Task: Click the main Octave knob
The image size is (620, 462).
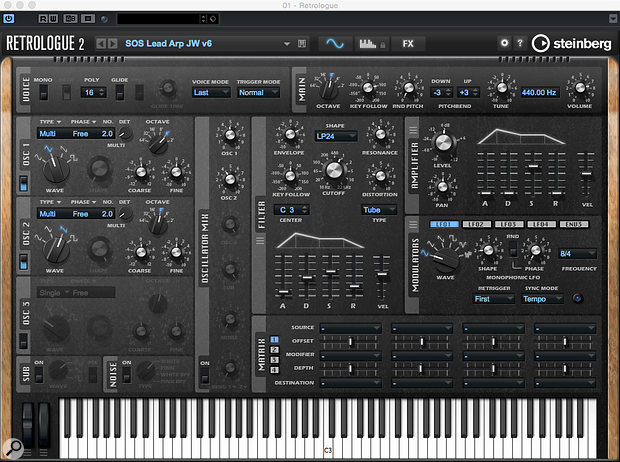Action: [328, 88]
